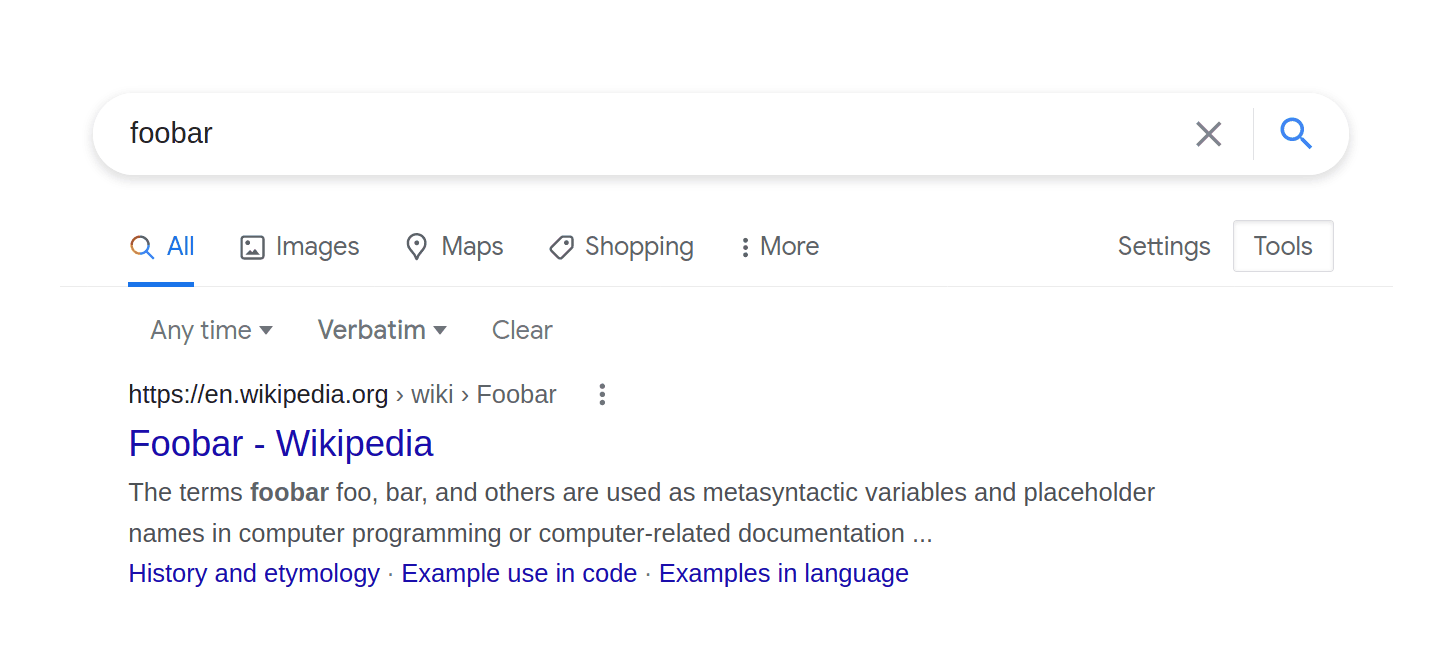Click the Example use in code sitelink
Screen dimensions: 1453x668
[x=519, y=573]
